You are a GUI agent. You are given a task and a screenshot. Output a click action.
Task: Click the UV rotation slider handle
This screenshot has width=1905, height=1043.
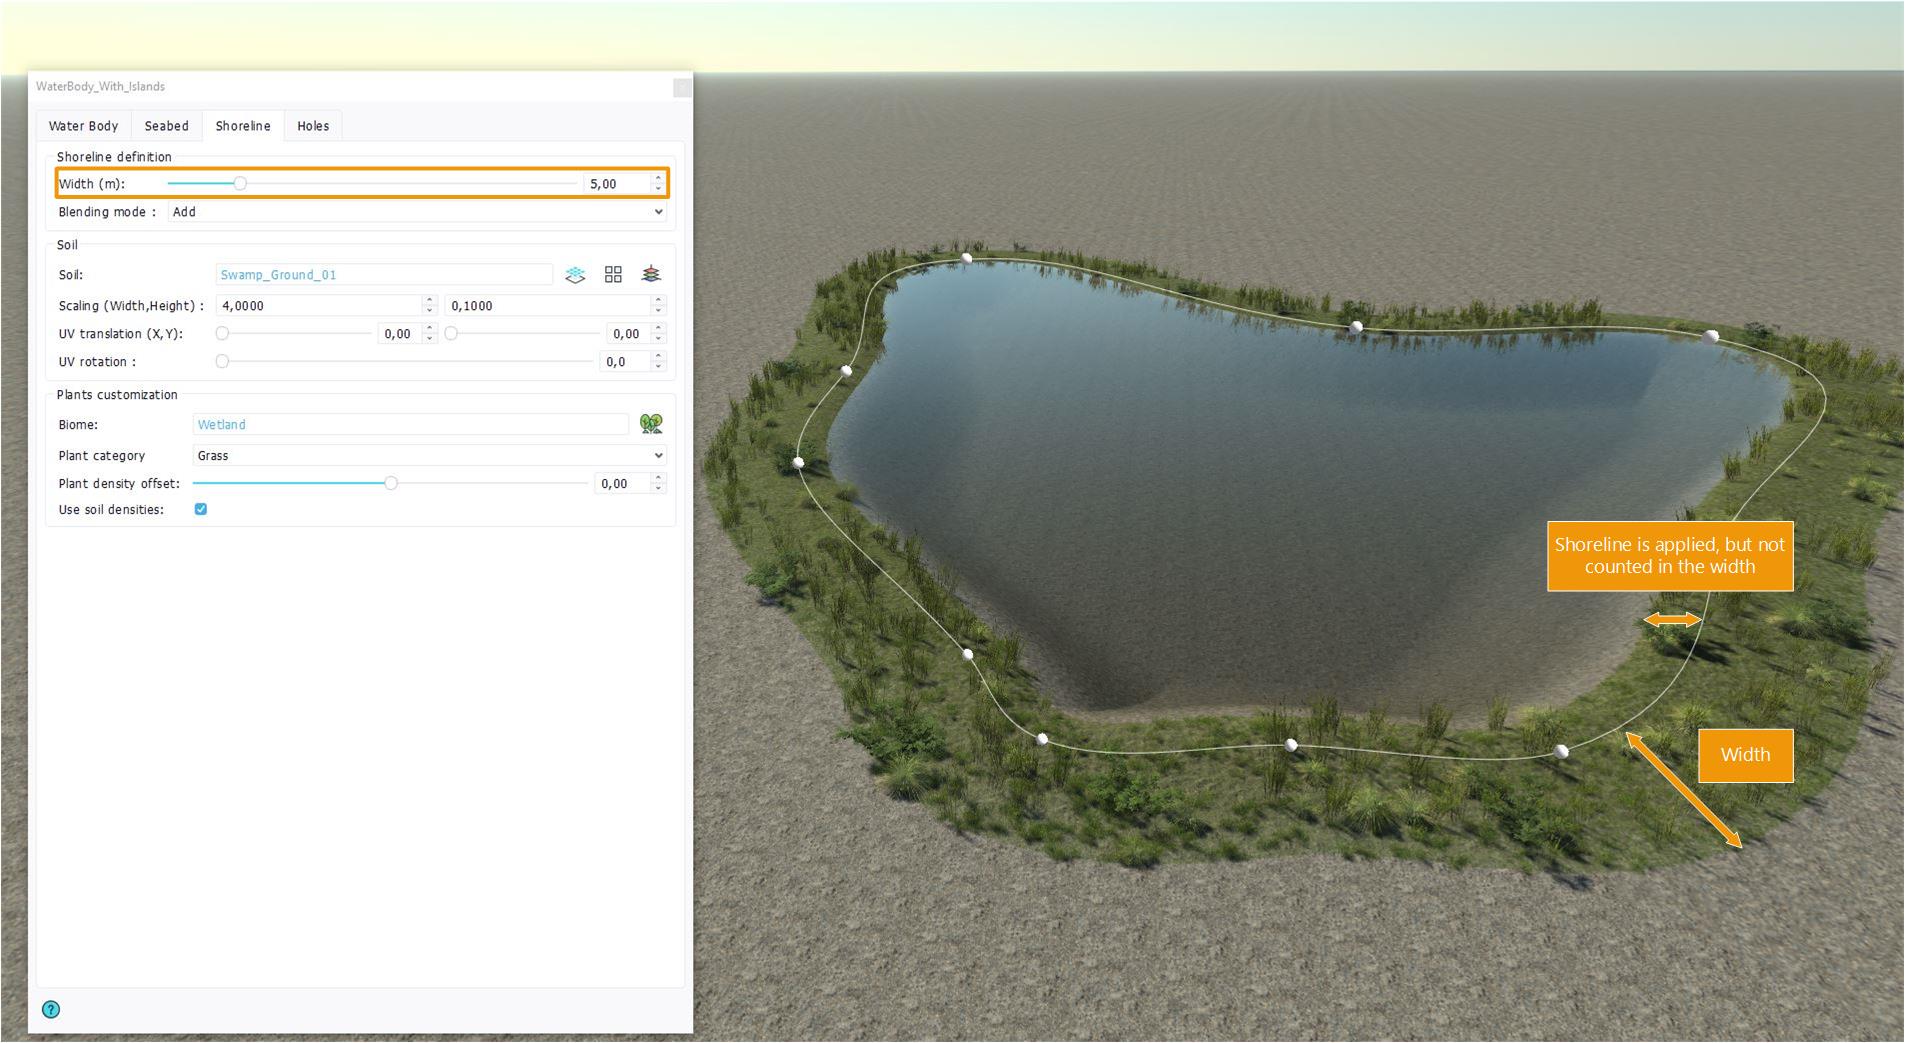[222, 362]
